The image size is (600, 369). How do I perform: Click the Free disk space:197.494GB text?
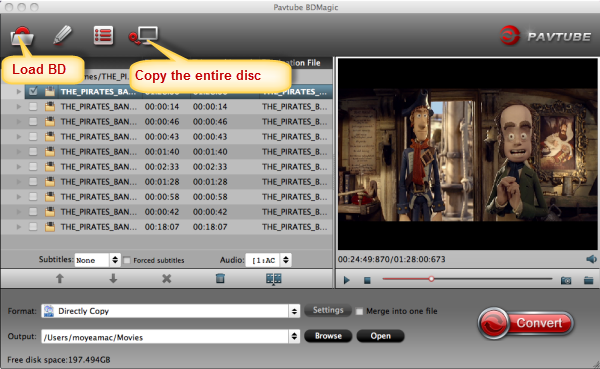point(59,360)
